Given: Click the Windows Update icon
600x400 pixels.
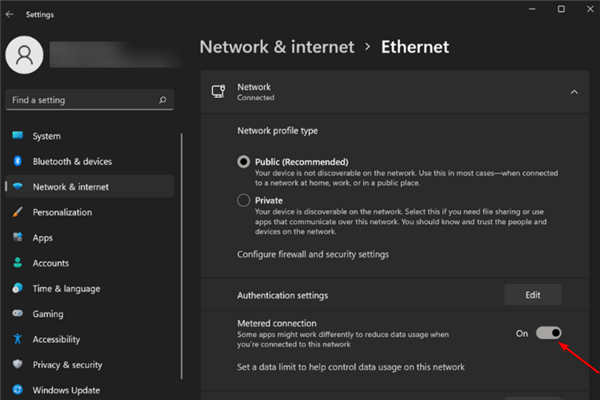Looking at the screenshot, I should point(17,390).
